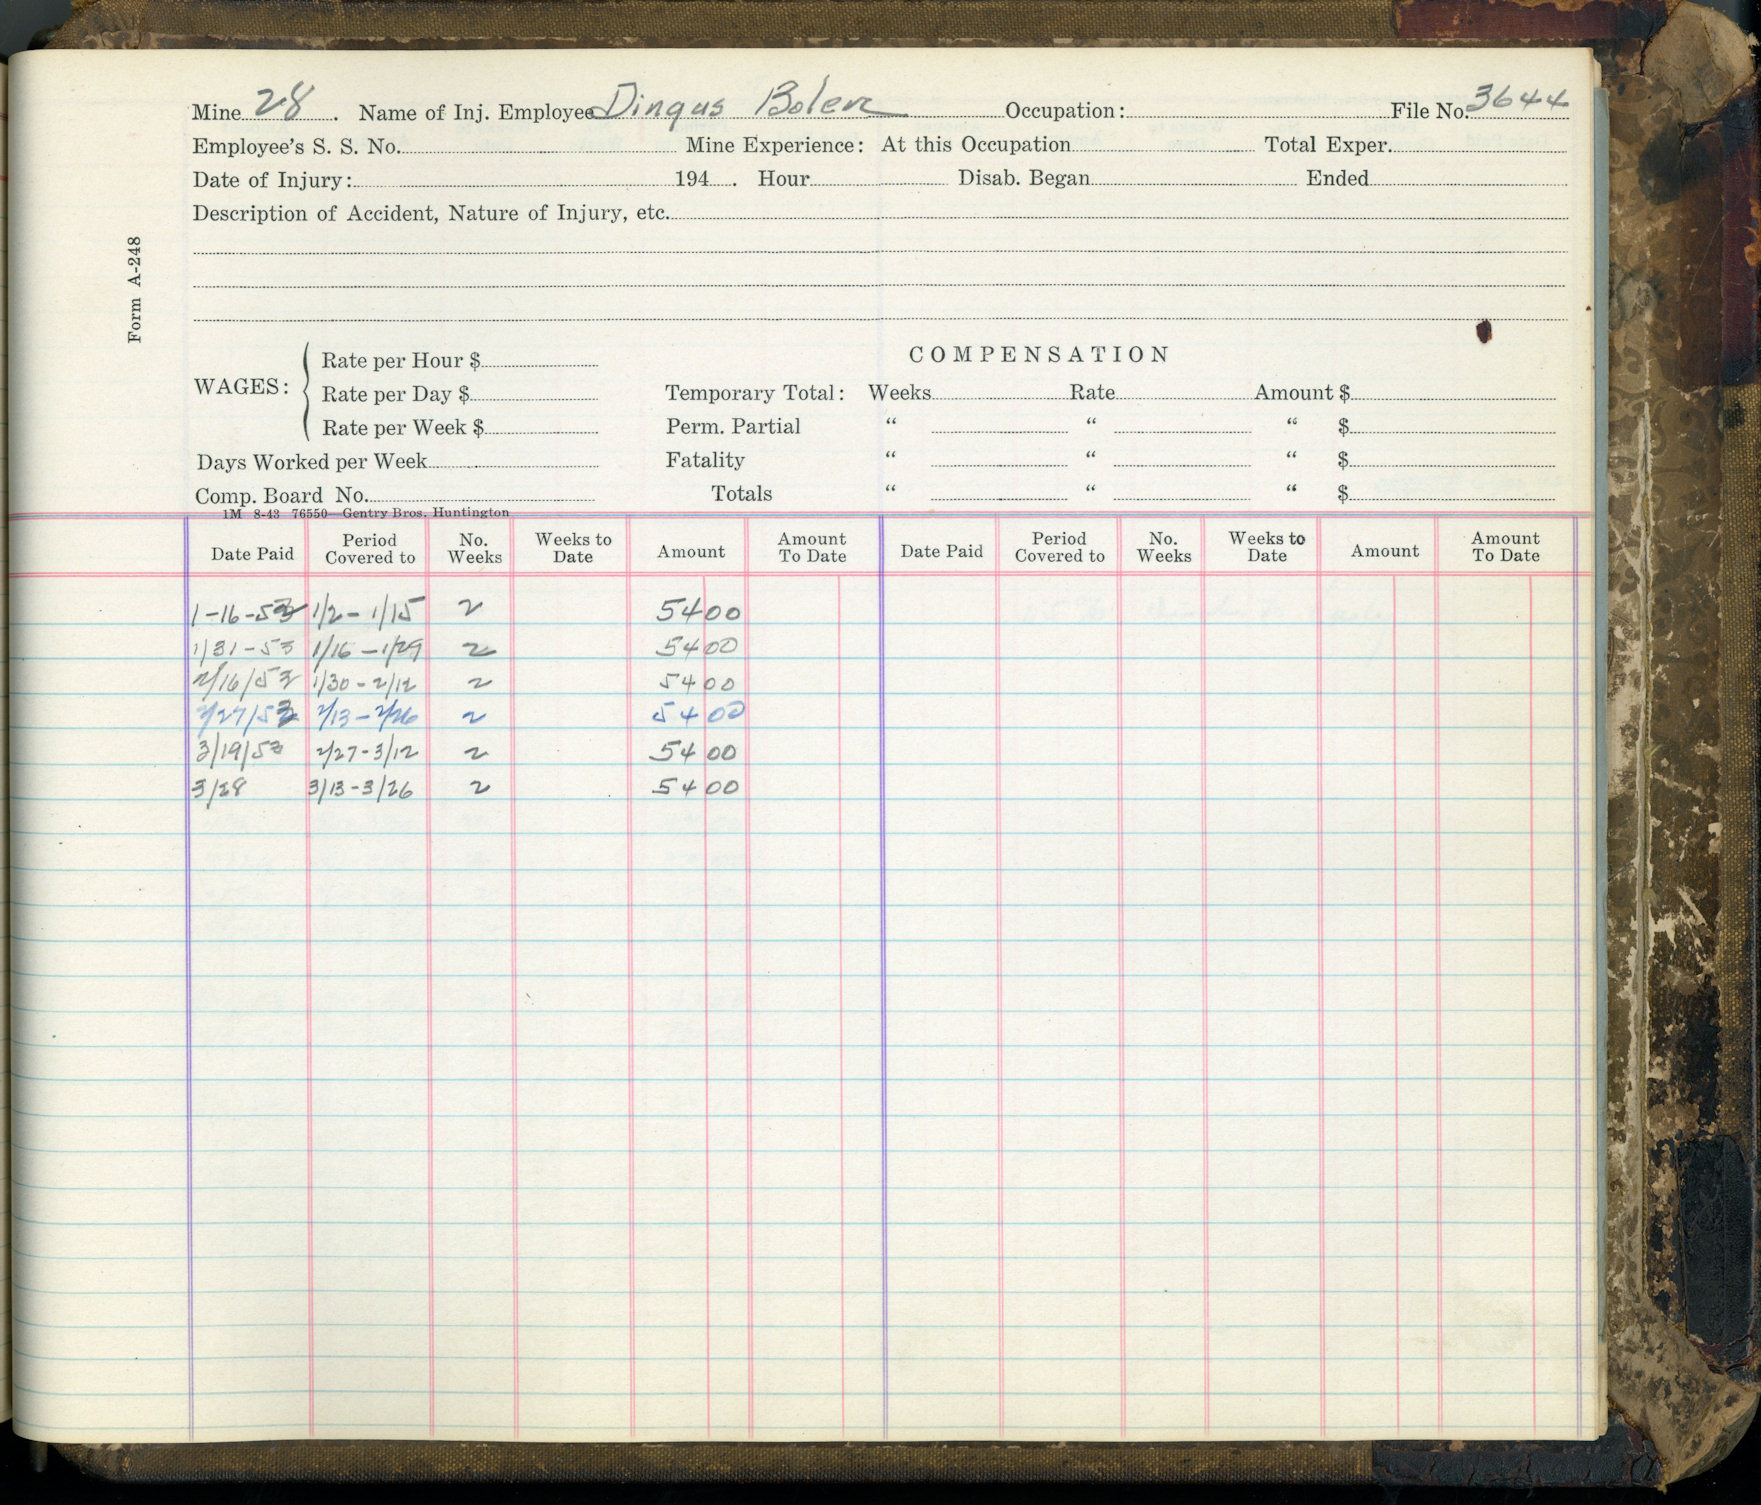The width and height of the screenshot is (1761, 1505).
Task: Click the left 'Amount To Date' column header
Action: coord(812,548)
